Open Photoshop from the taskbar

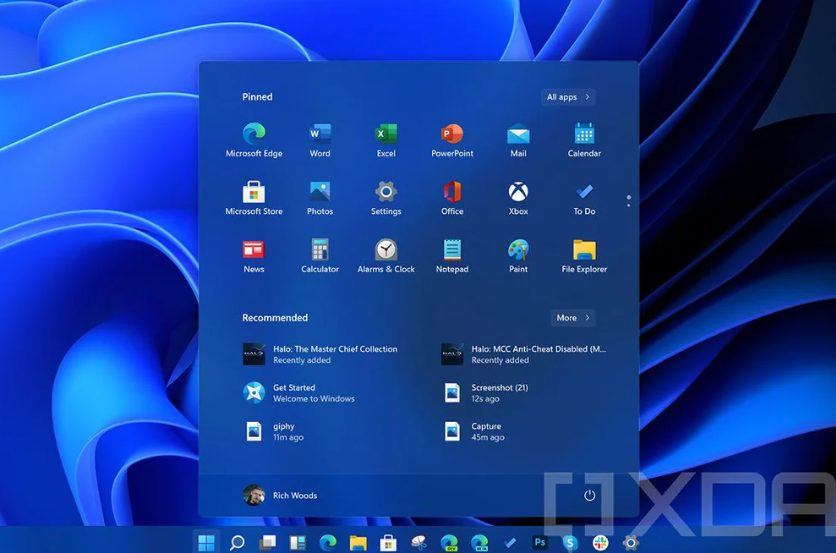540,542
